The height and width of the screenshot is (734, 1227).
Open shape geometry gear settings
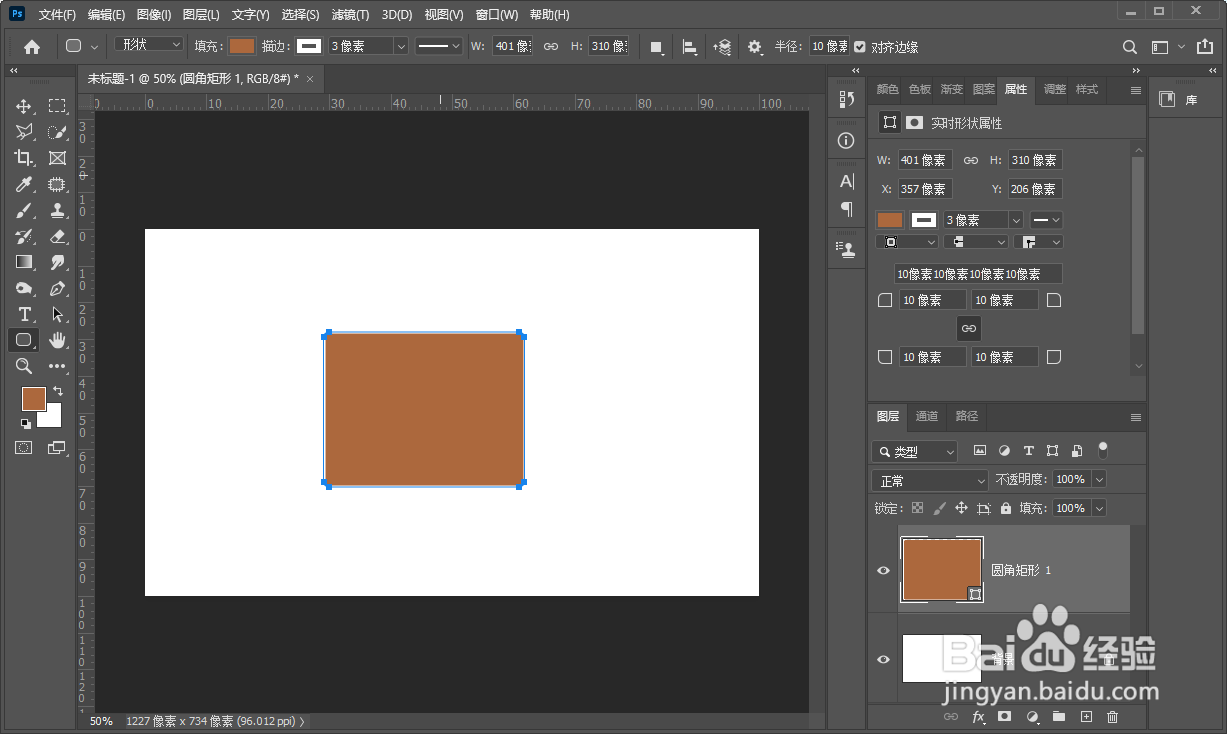(755, 47)
